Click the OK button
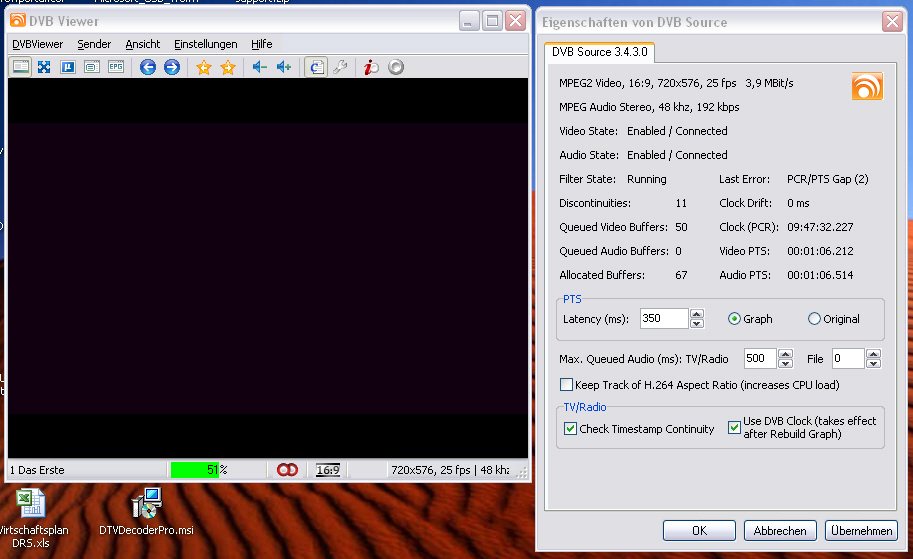 pos(699,530)
